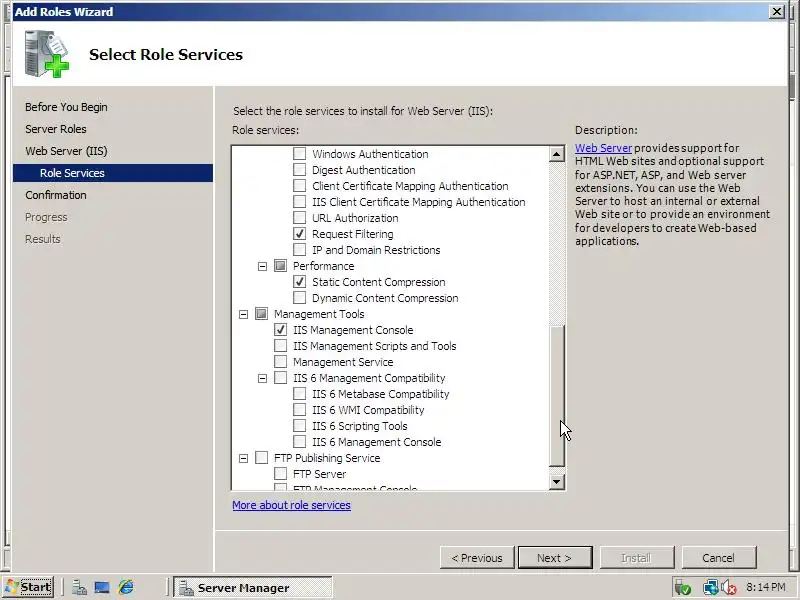Click the Install button
Screen dimensions: 800x600
click(x=637, y=558)
